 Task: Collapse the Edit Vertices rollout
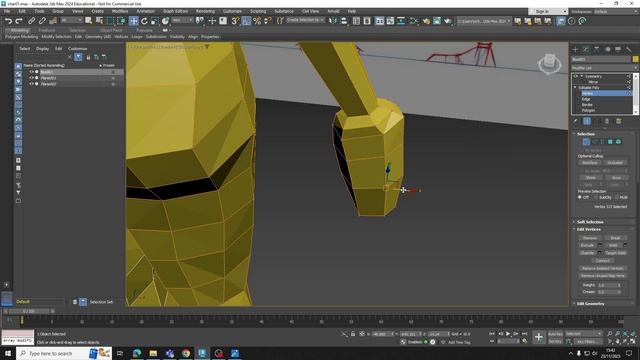tap(589, 229)
